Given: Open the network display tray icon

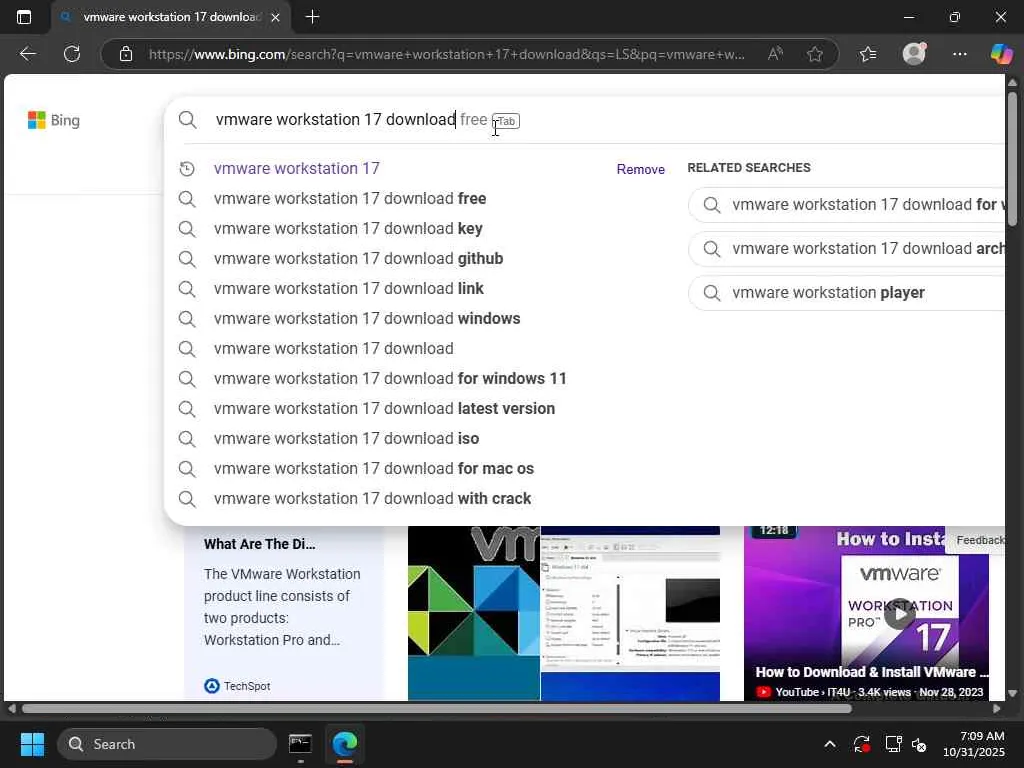Looking at the screenshot, I should point(892,744).
